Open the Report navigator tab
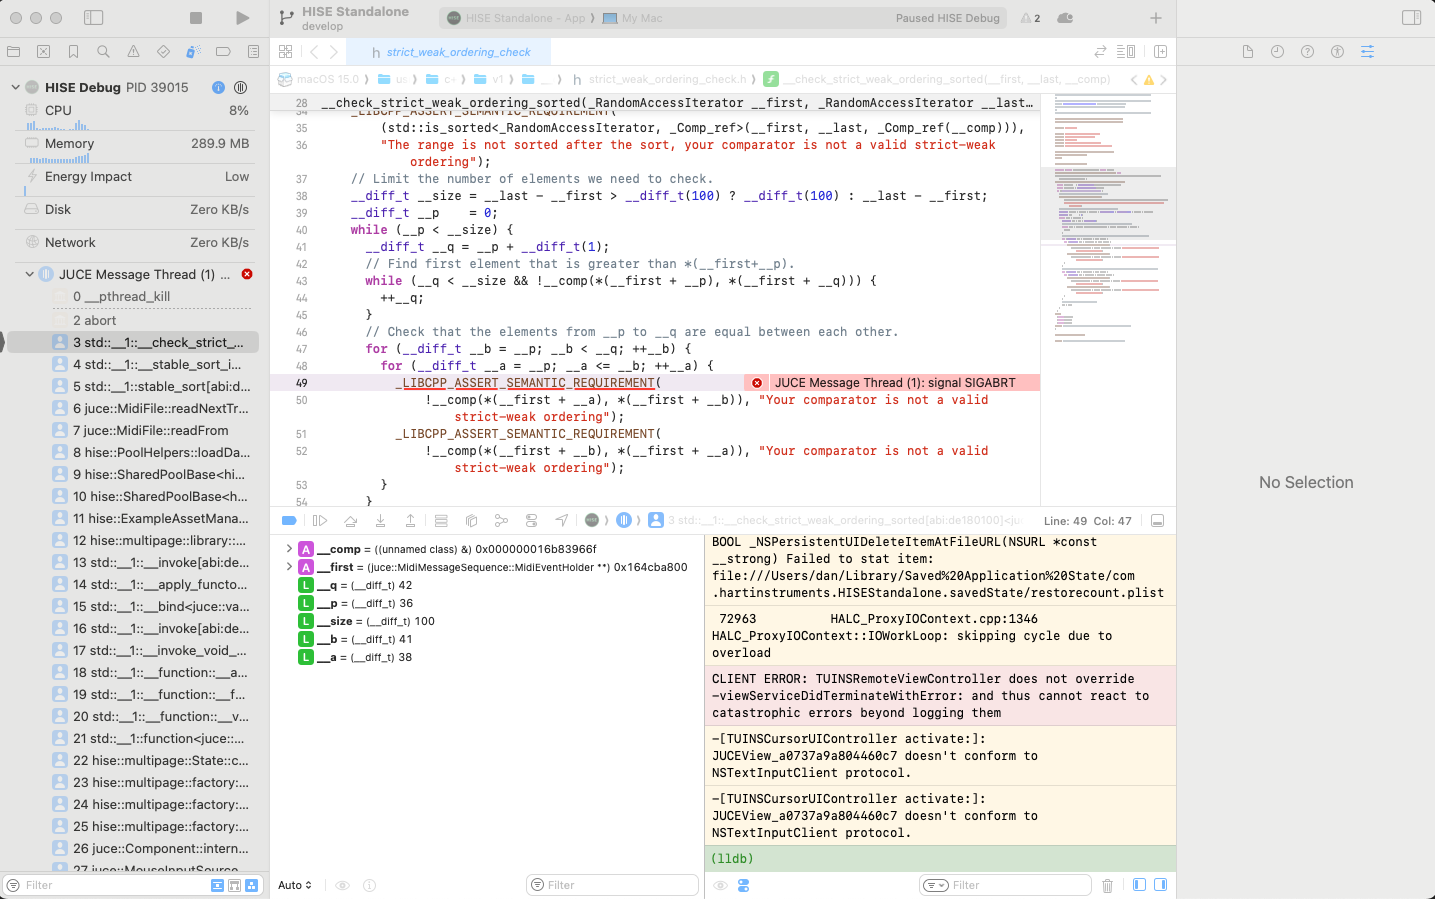Image resolution: width=1435 pixels, height=899 pixels. pyautogui.click(x=254, y=52)
